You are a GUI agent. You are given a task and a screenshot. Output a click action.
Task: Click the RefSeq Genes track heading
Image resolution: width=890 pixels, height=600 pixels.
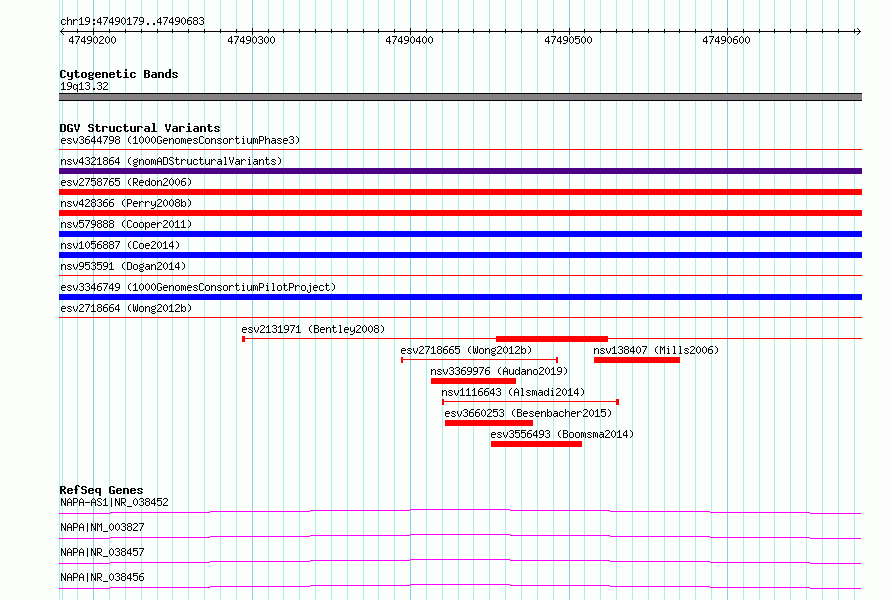[x=101, y=490]
